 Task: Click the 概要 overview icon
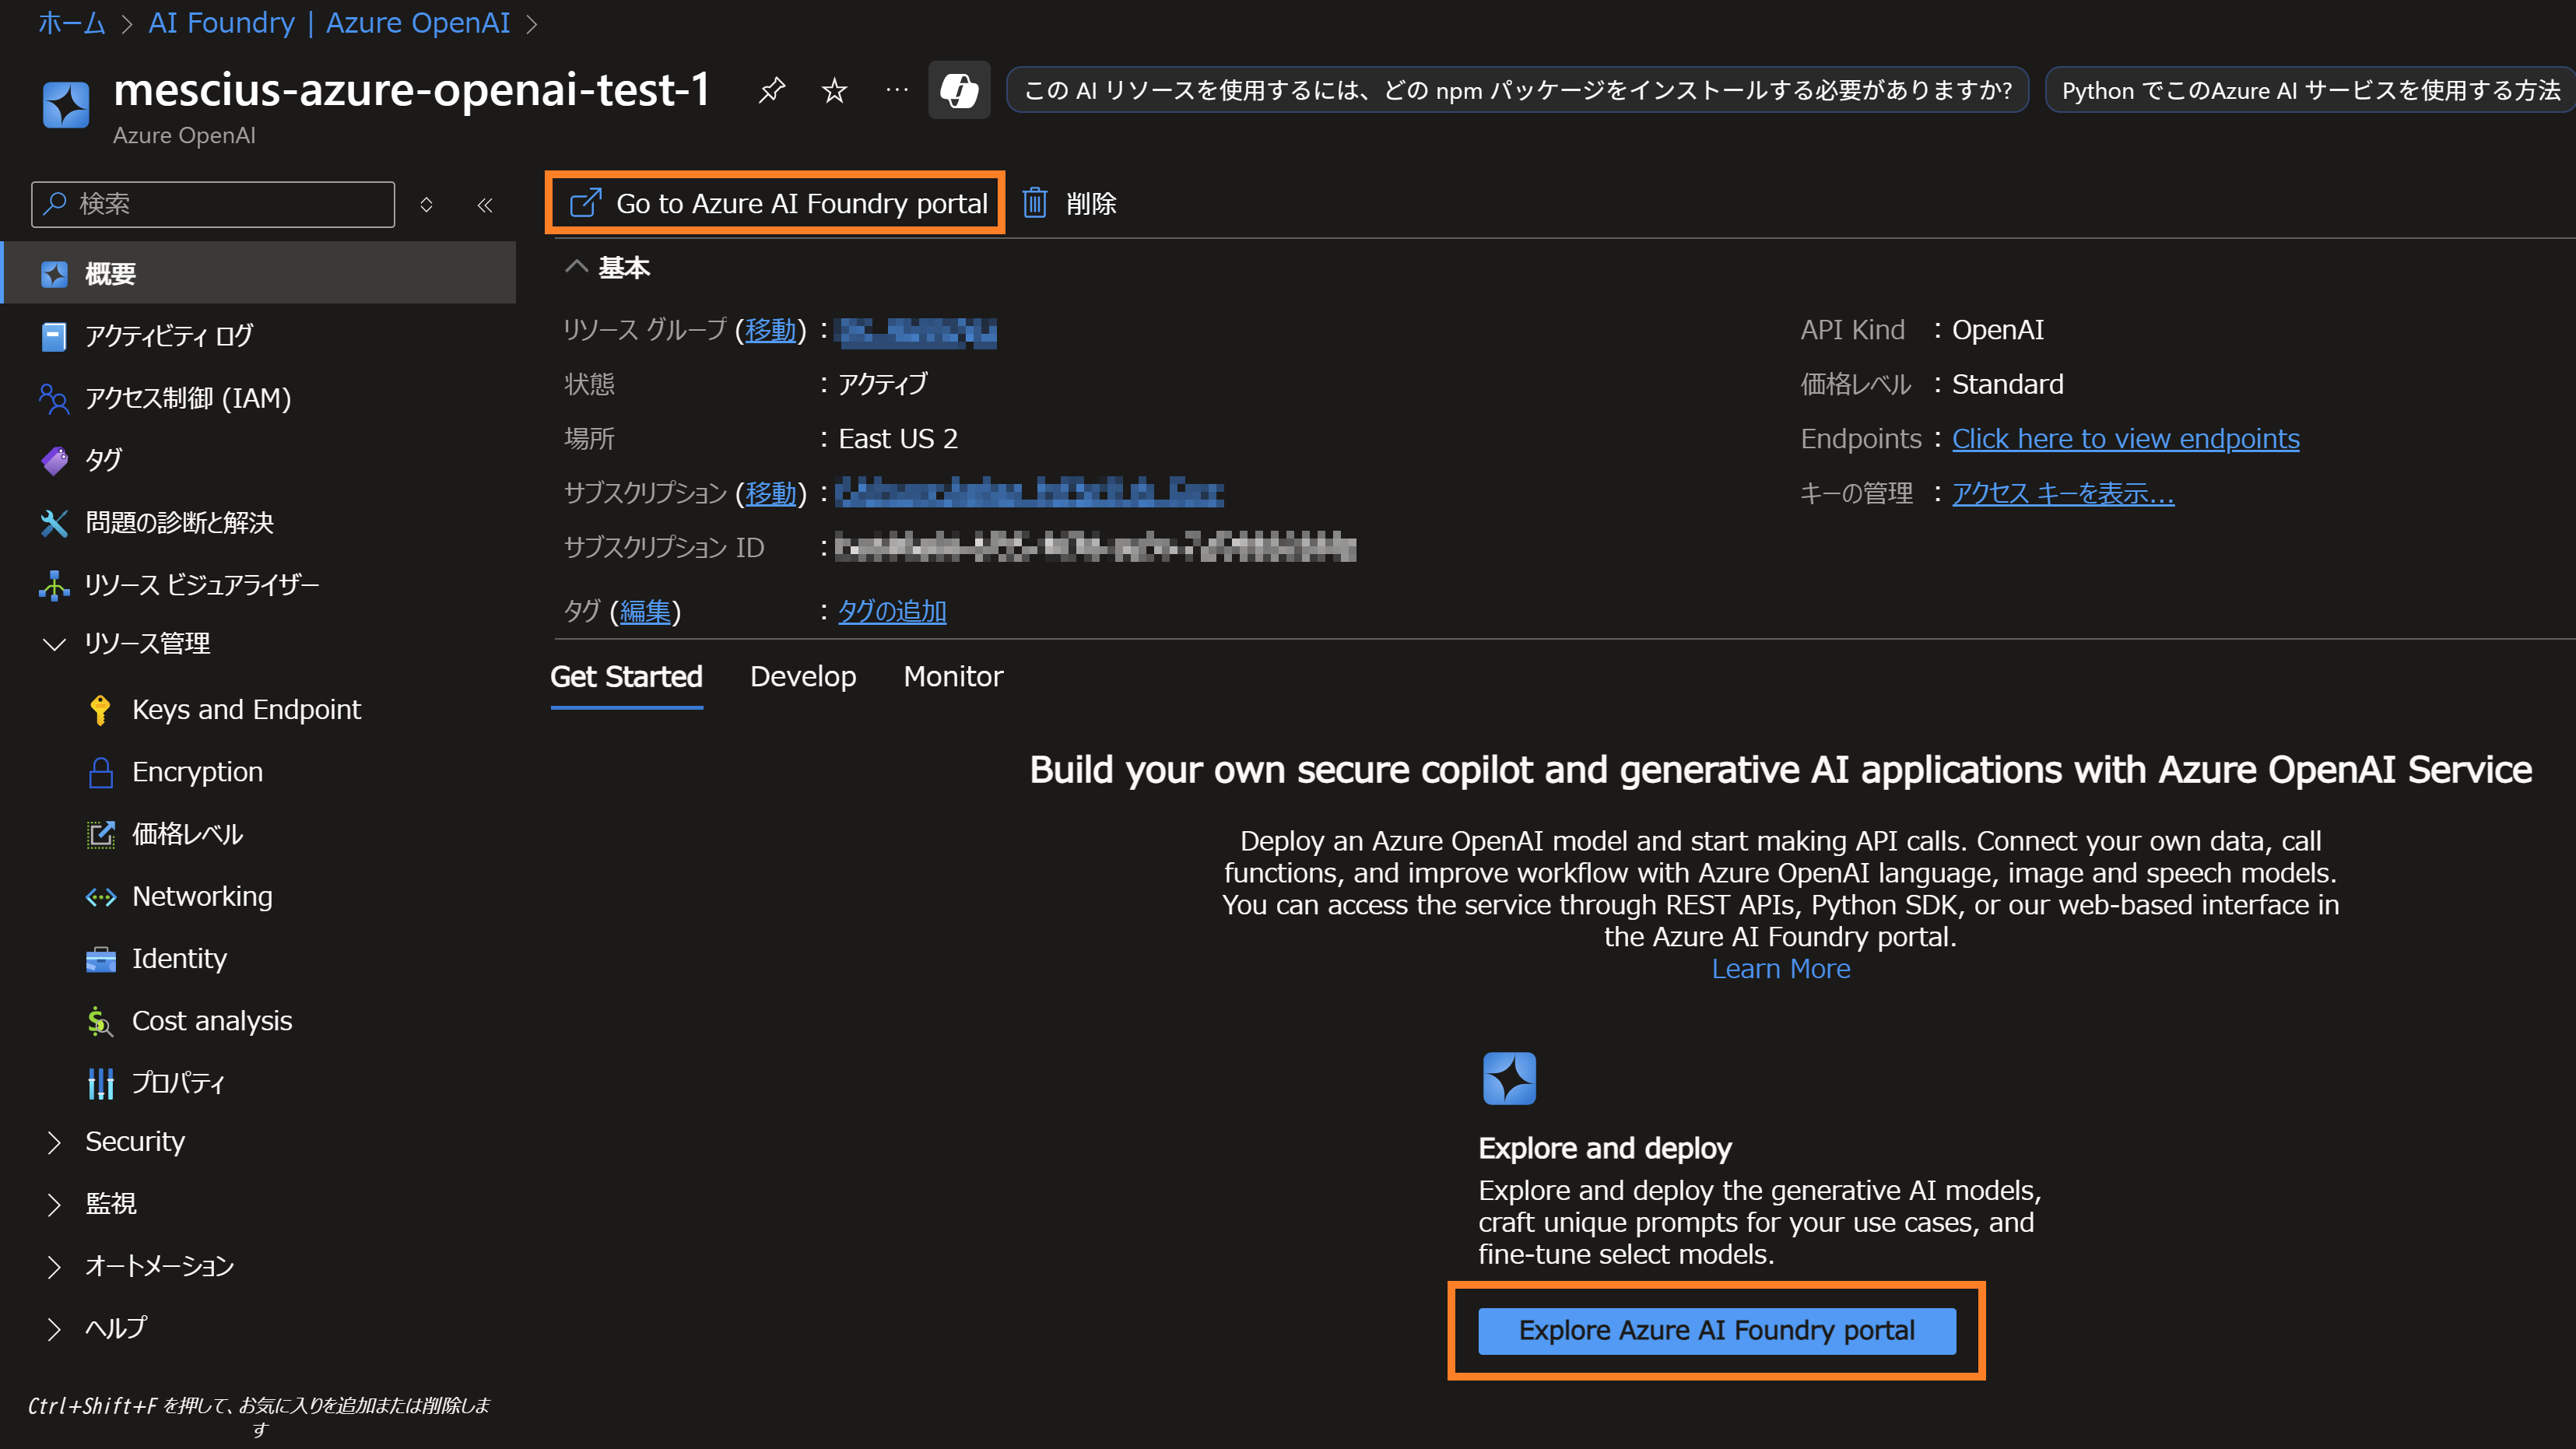click(x=54, y=273)
